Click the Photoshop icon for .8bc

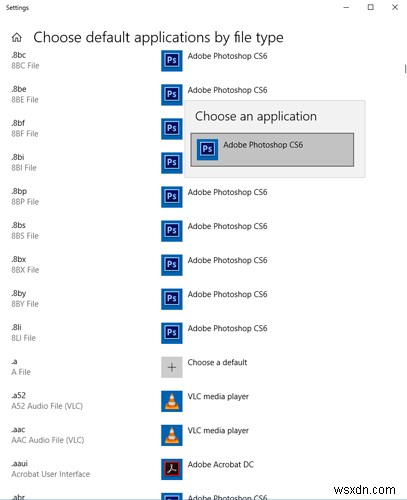point(172,61)
